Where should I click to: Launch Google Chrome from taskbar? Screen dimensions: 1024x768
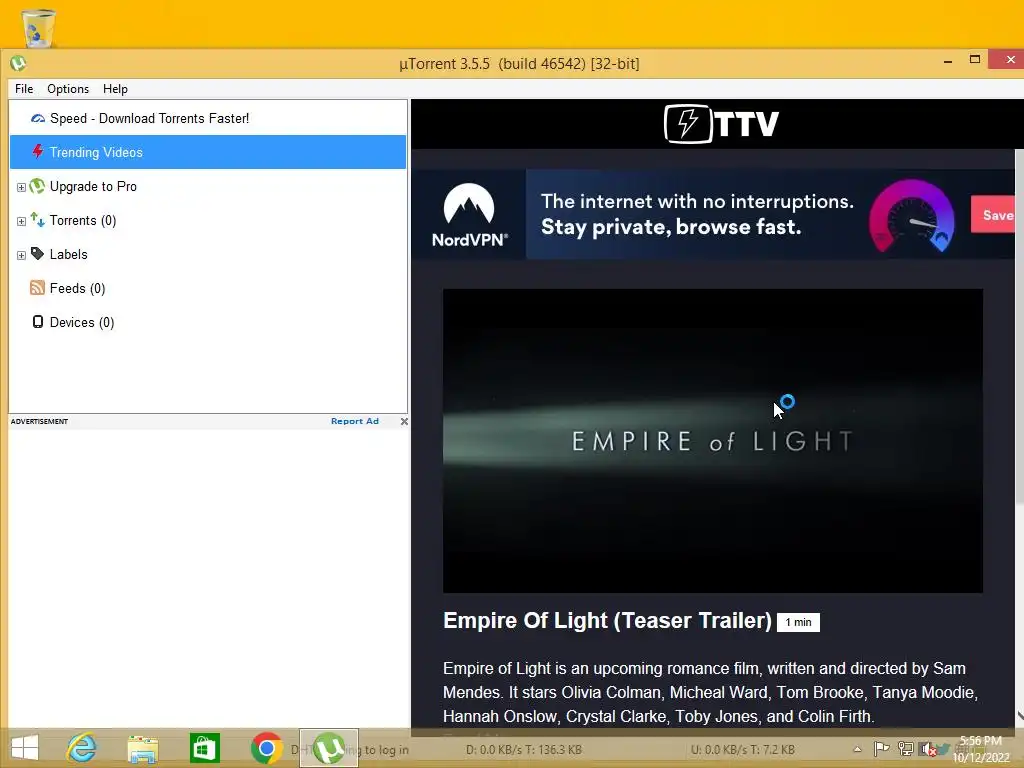tap(266, 748)
